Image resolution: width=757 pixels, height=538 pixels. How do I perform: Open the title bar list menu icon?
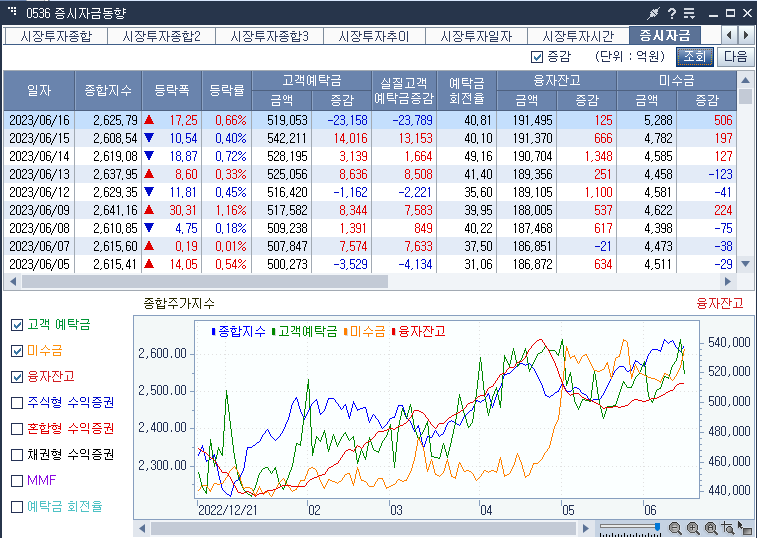click(689, 13)
